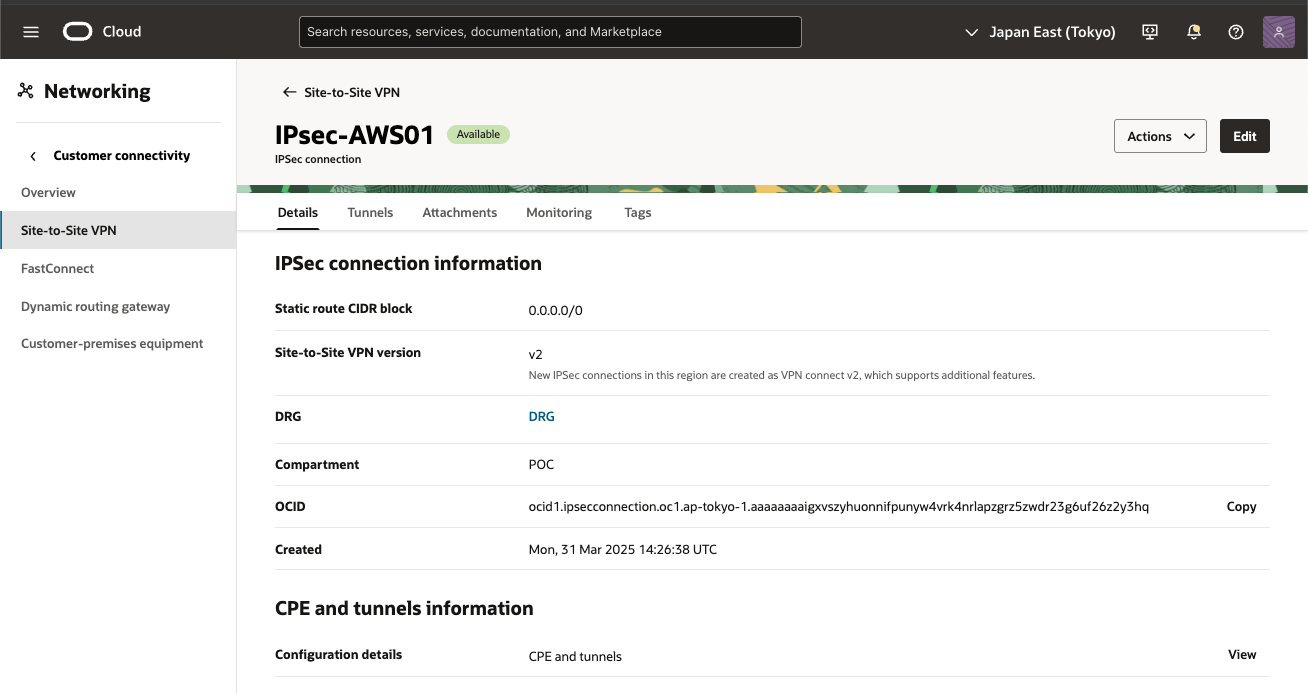Screen dimensions: 1308x694
Task: Focus the resource search field
Action: coord(550,32)
